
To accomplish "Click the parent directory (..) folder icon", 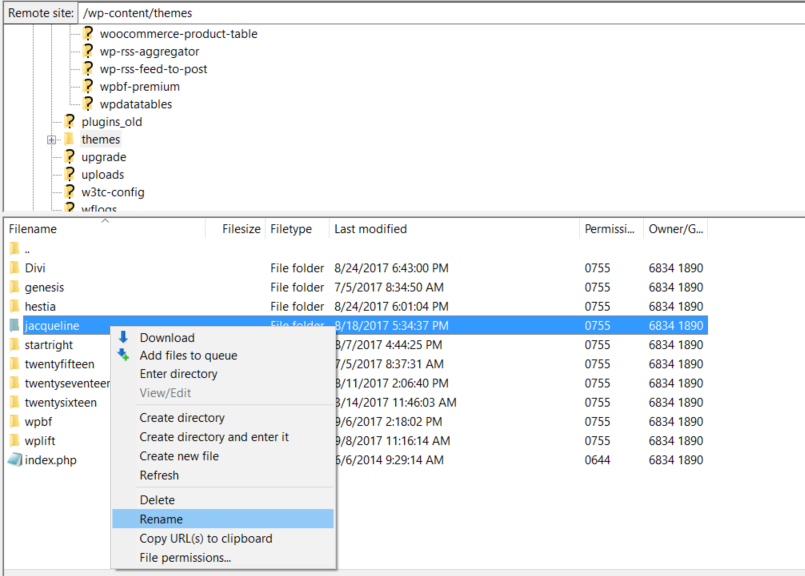I will (x=14, y=248).
